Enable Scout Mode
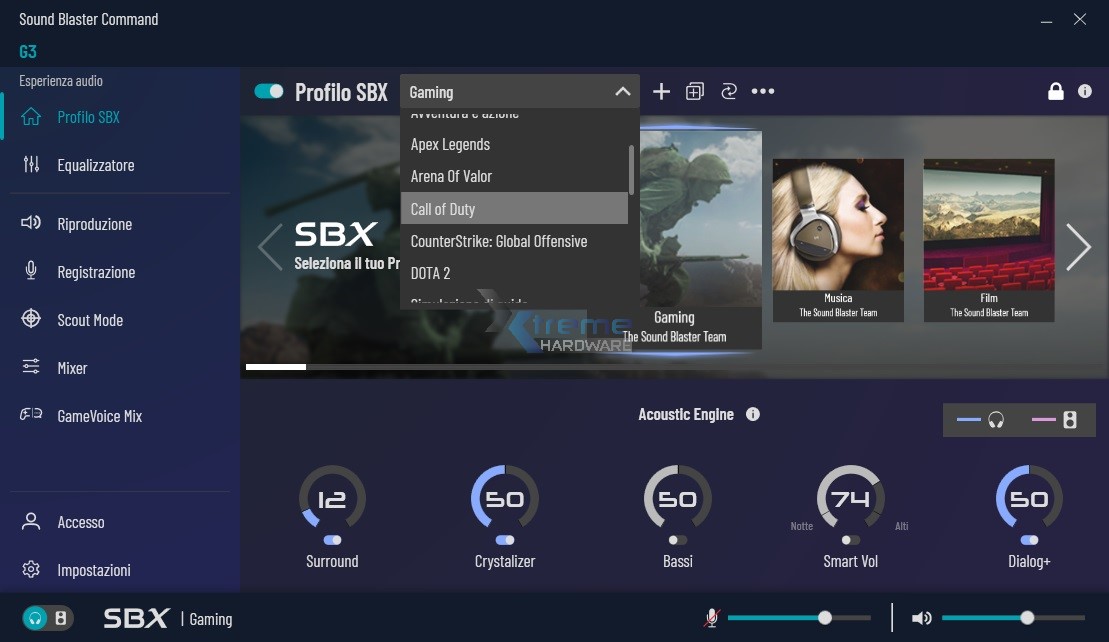Image resolution: width=1109 pixels, height=642 pixels. 103,319
